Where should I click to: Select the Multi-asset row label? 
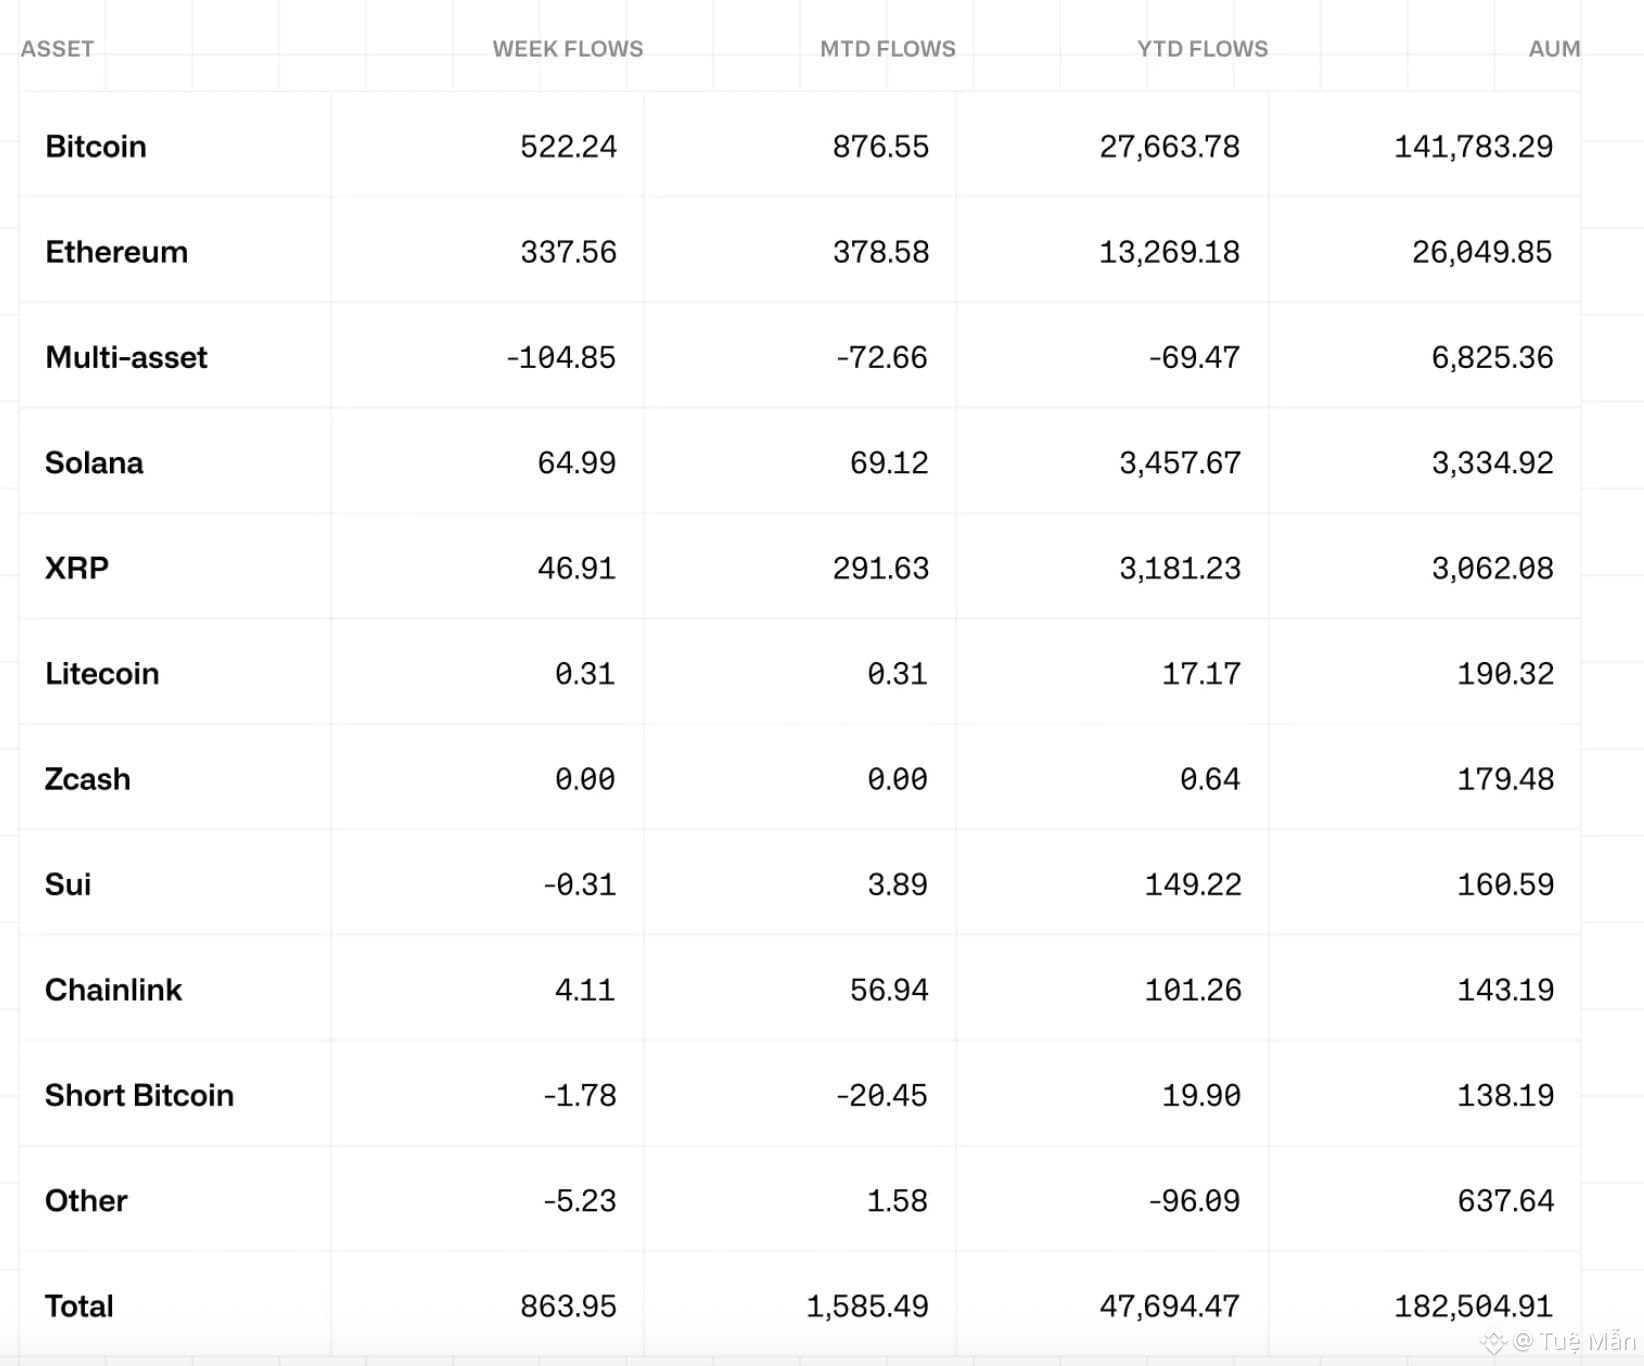coord(126,357)
